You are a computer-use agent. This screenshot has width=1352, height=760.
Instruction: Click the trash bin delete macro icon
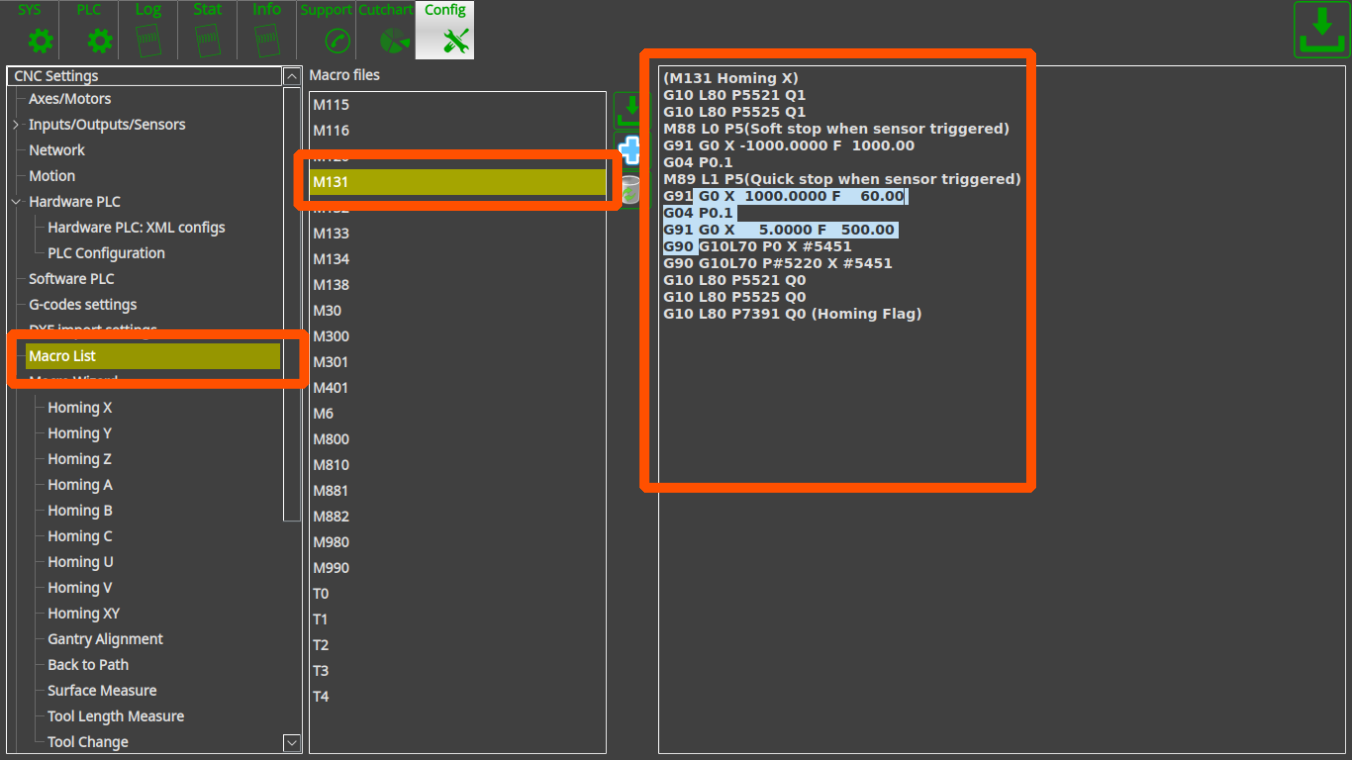point(629,190)
